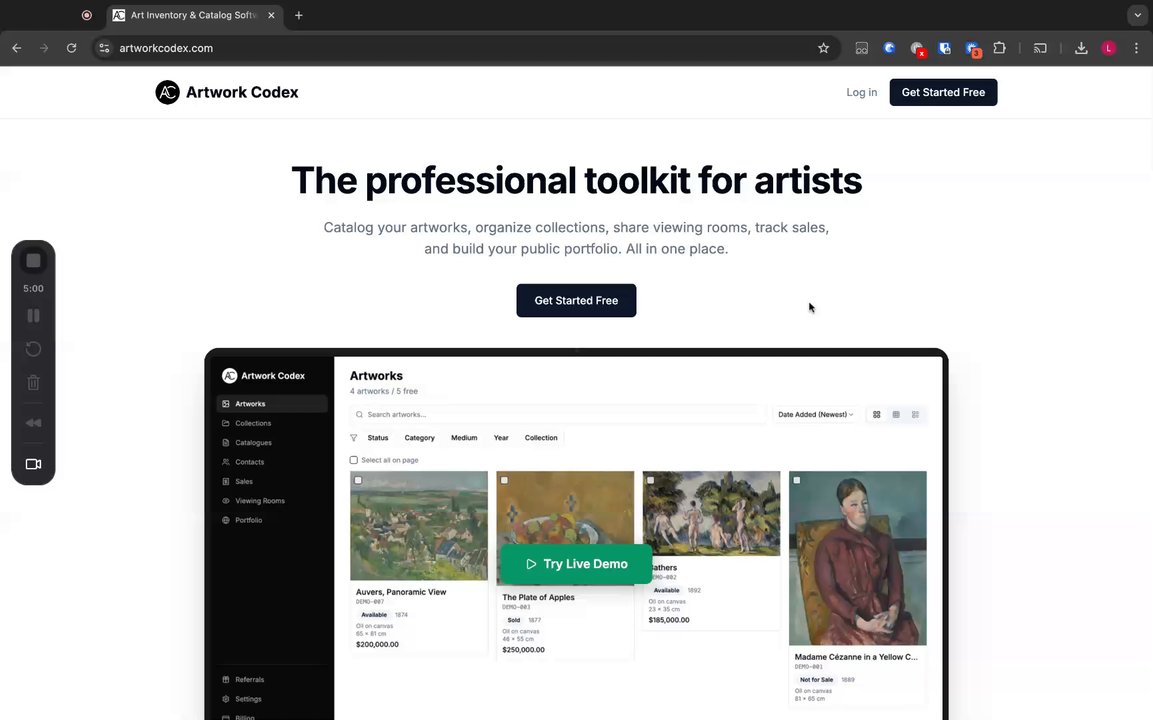The width and height of the screenshot is (1153, 720).
Task: Open the Medium filter dropdown
Action: coord(464,438)
